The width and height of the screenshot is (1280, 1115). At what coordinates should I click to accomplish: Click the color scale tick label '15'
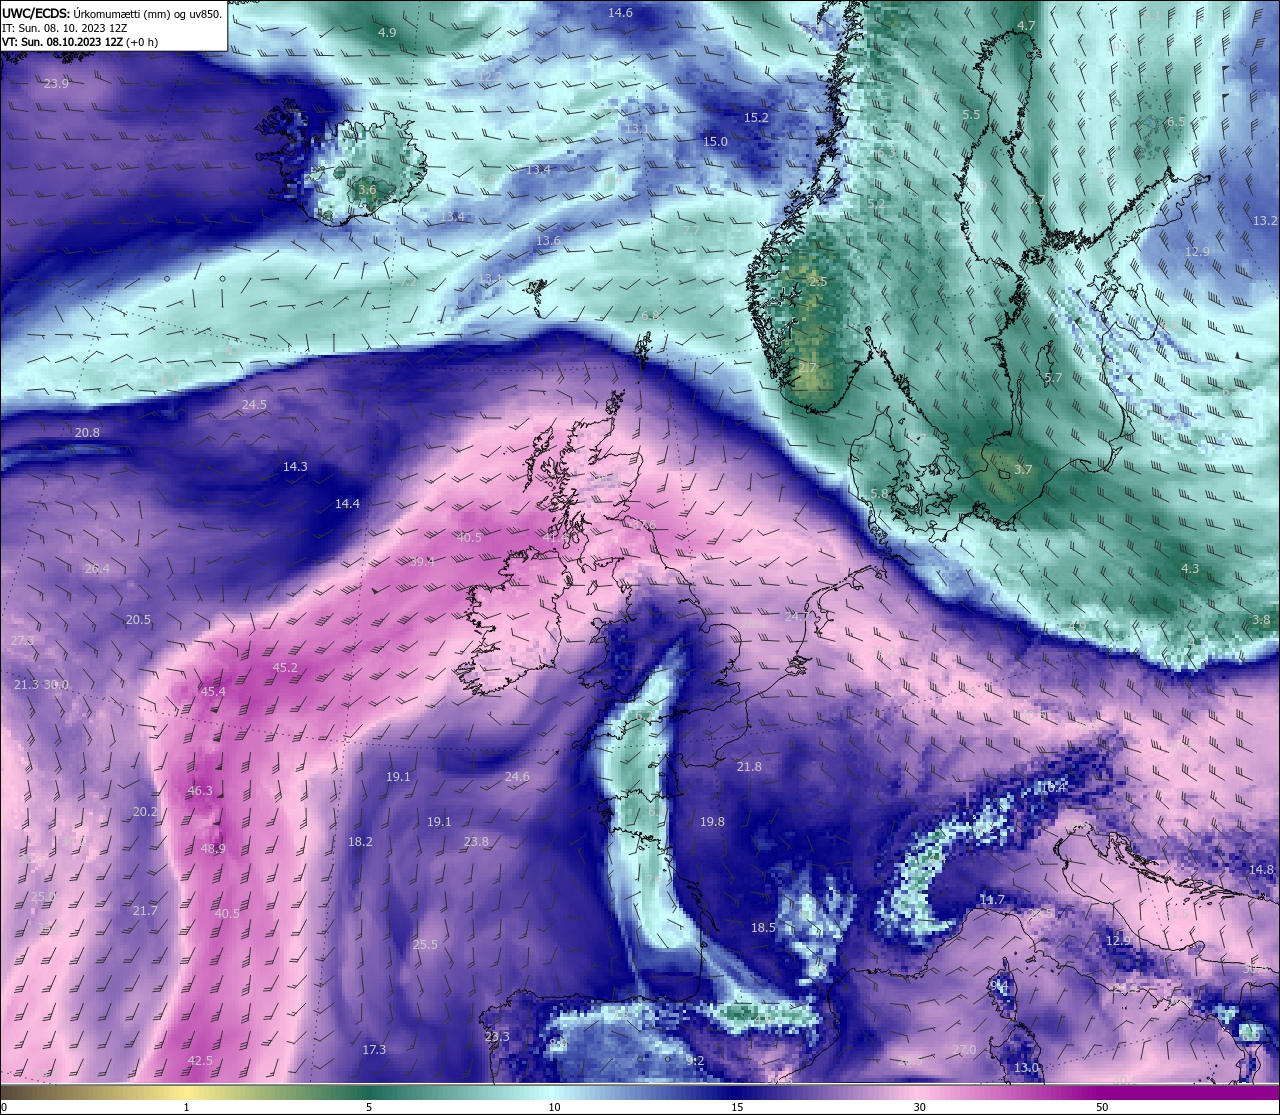pyautogui.click(x=736, y=1107)
